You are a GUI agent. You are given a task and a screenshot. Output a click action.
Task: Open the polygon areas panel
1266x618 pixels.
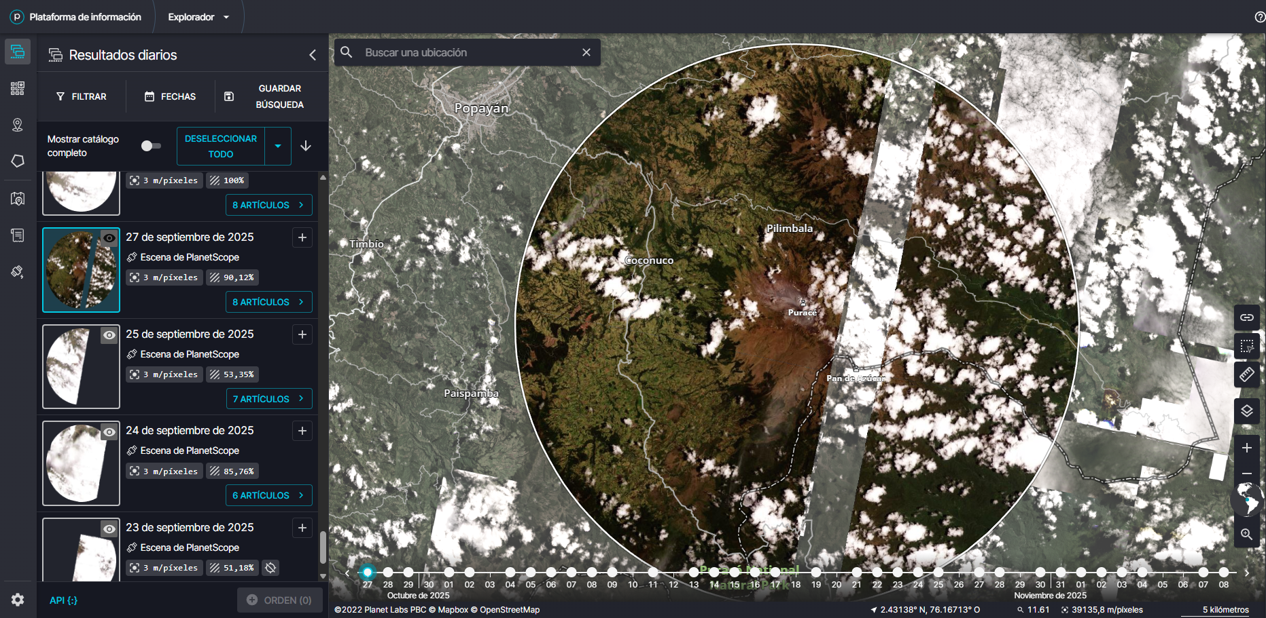click(x=16, y=161)
